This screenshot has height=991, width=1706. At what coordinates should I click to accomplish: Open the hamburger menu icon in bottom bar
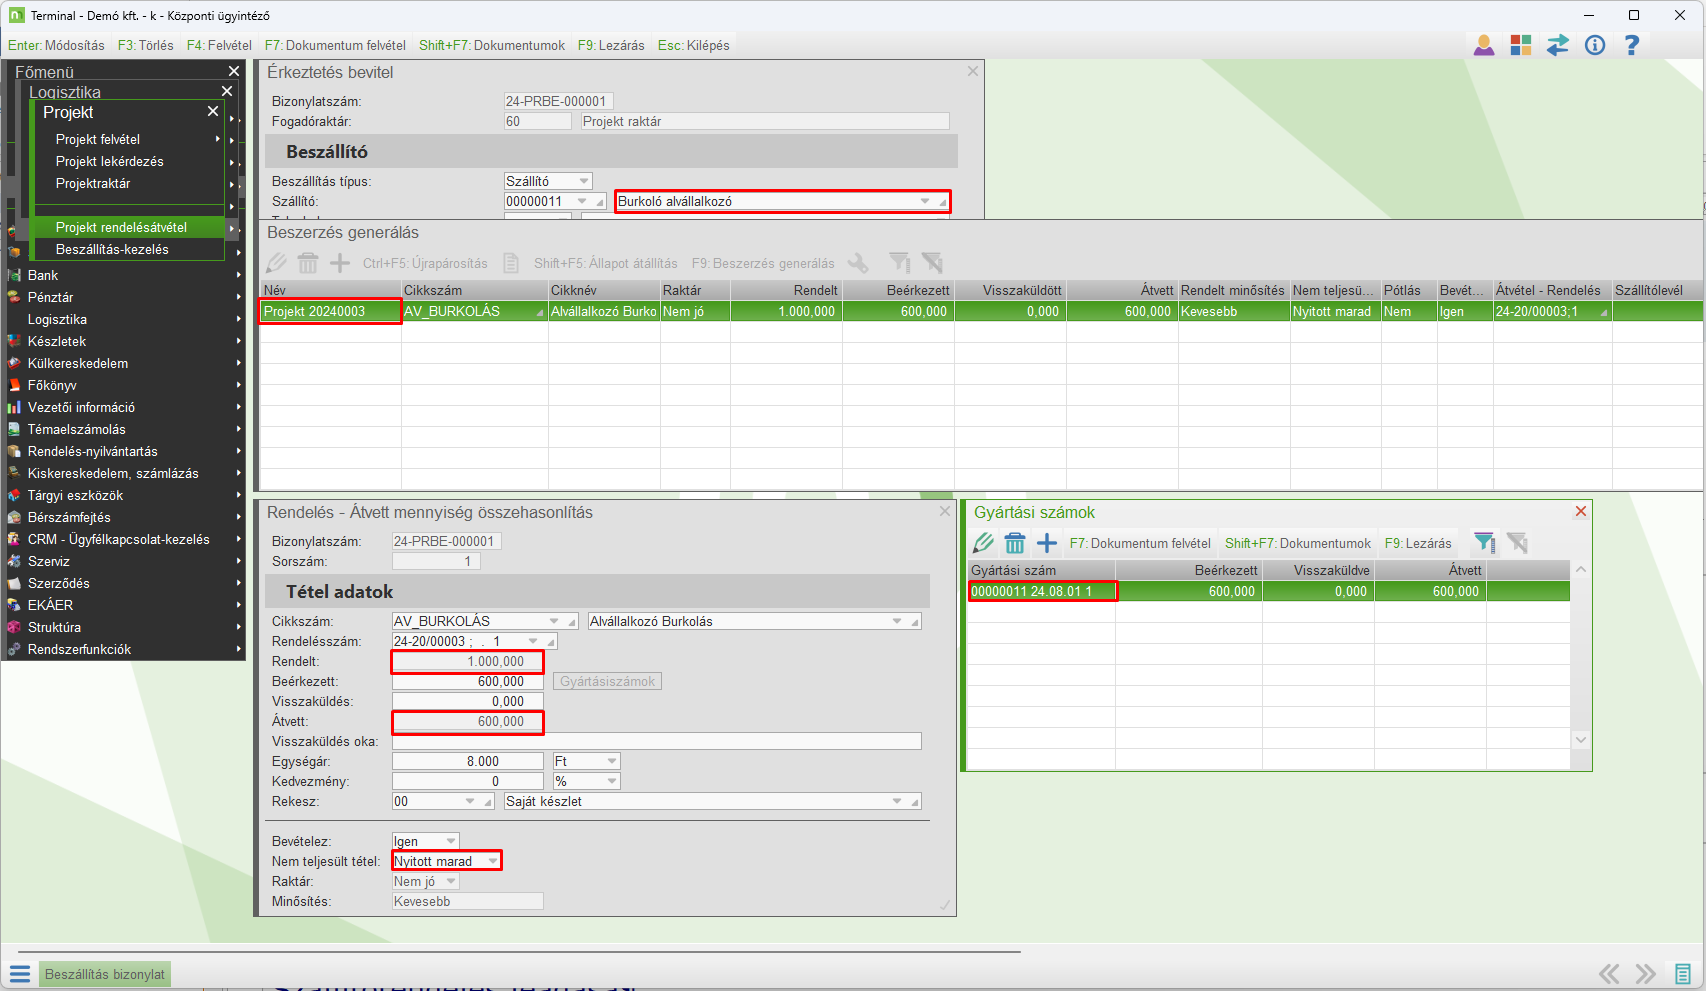20,974
